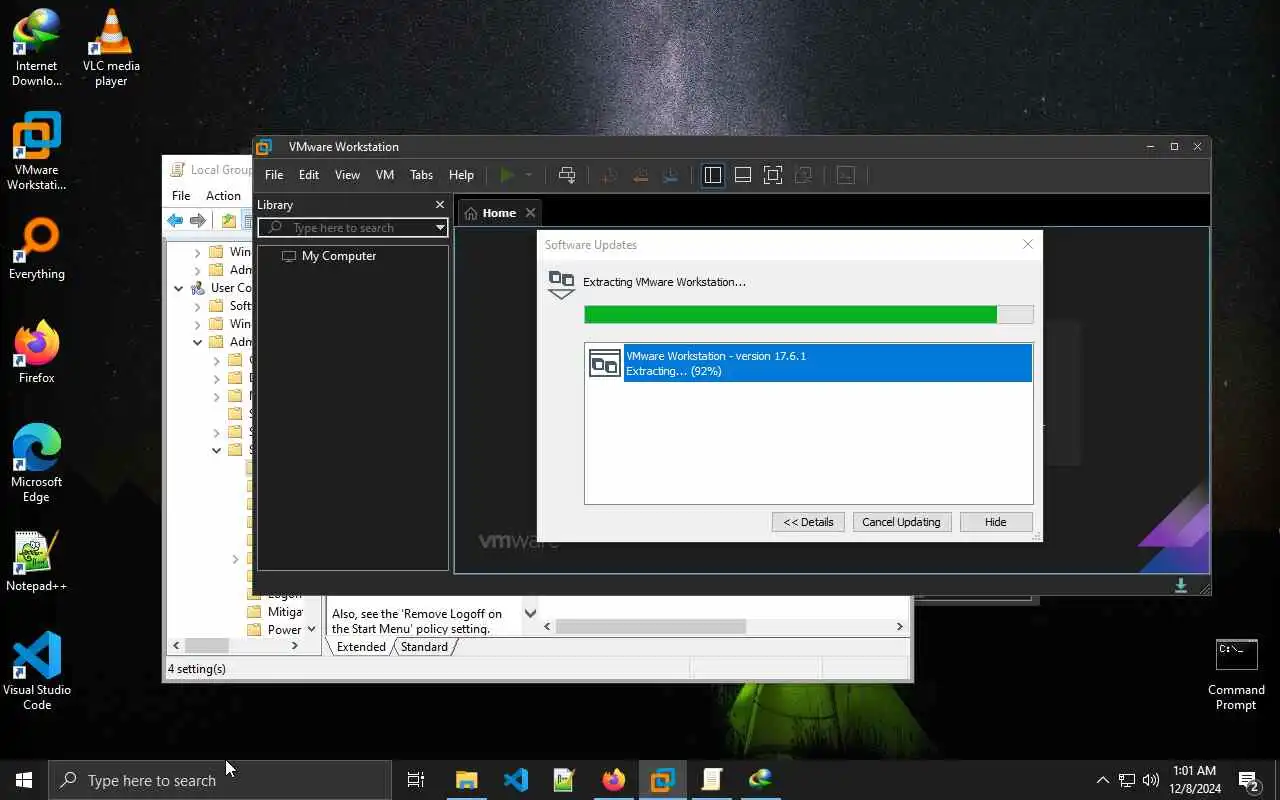Screen dimensions: 1280x800
Task: Click the Windows Start button
Action: pos(24,780)
